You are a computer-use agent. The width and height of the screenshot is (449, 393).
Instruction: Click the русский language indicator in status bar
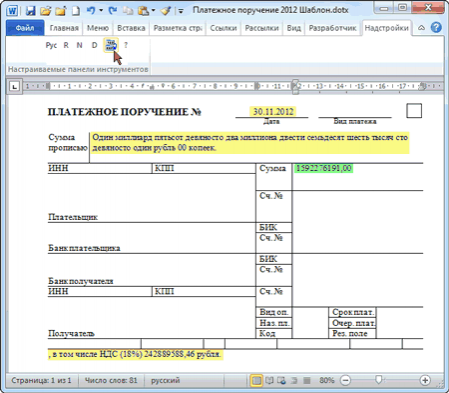click(165, 380)
